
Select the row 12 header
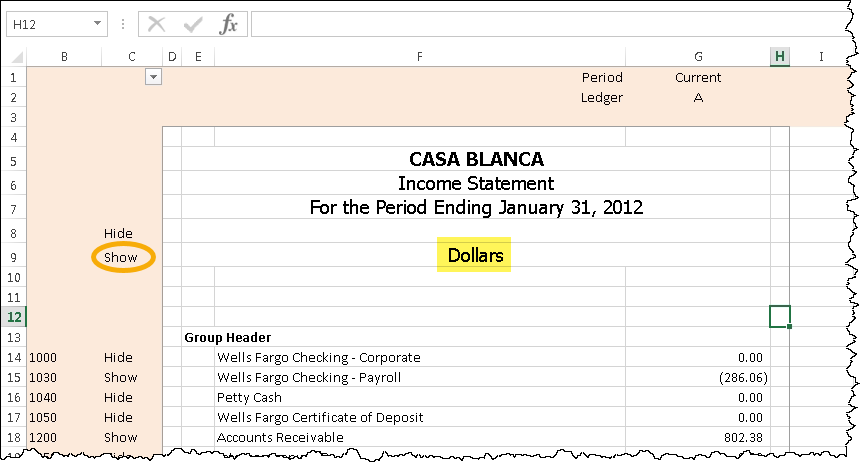tap(13, 317)
